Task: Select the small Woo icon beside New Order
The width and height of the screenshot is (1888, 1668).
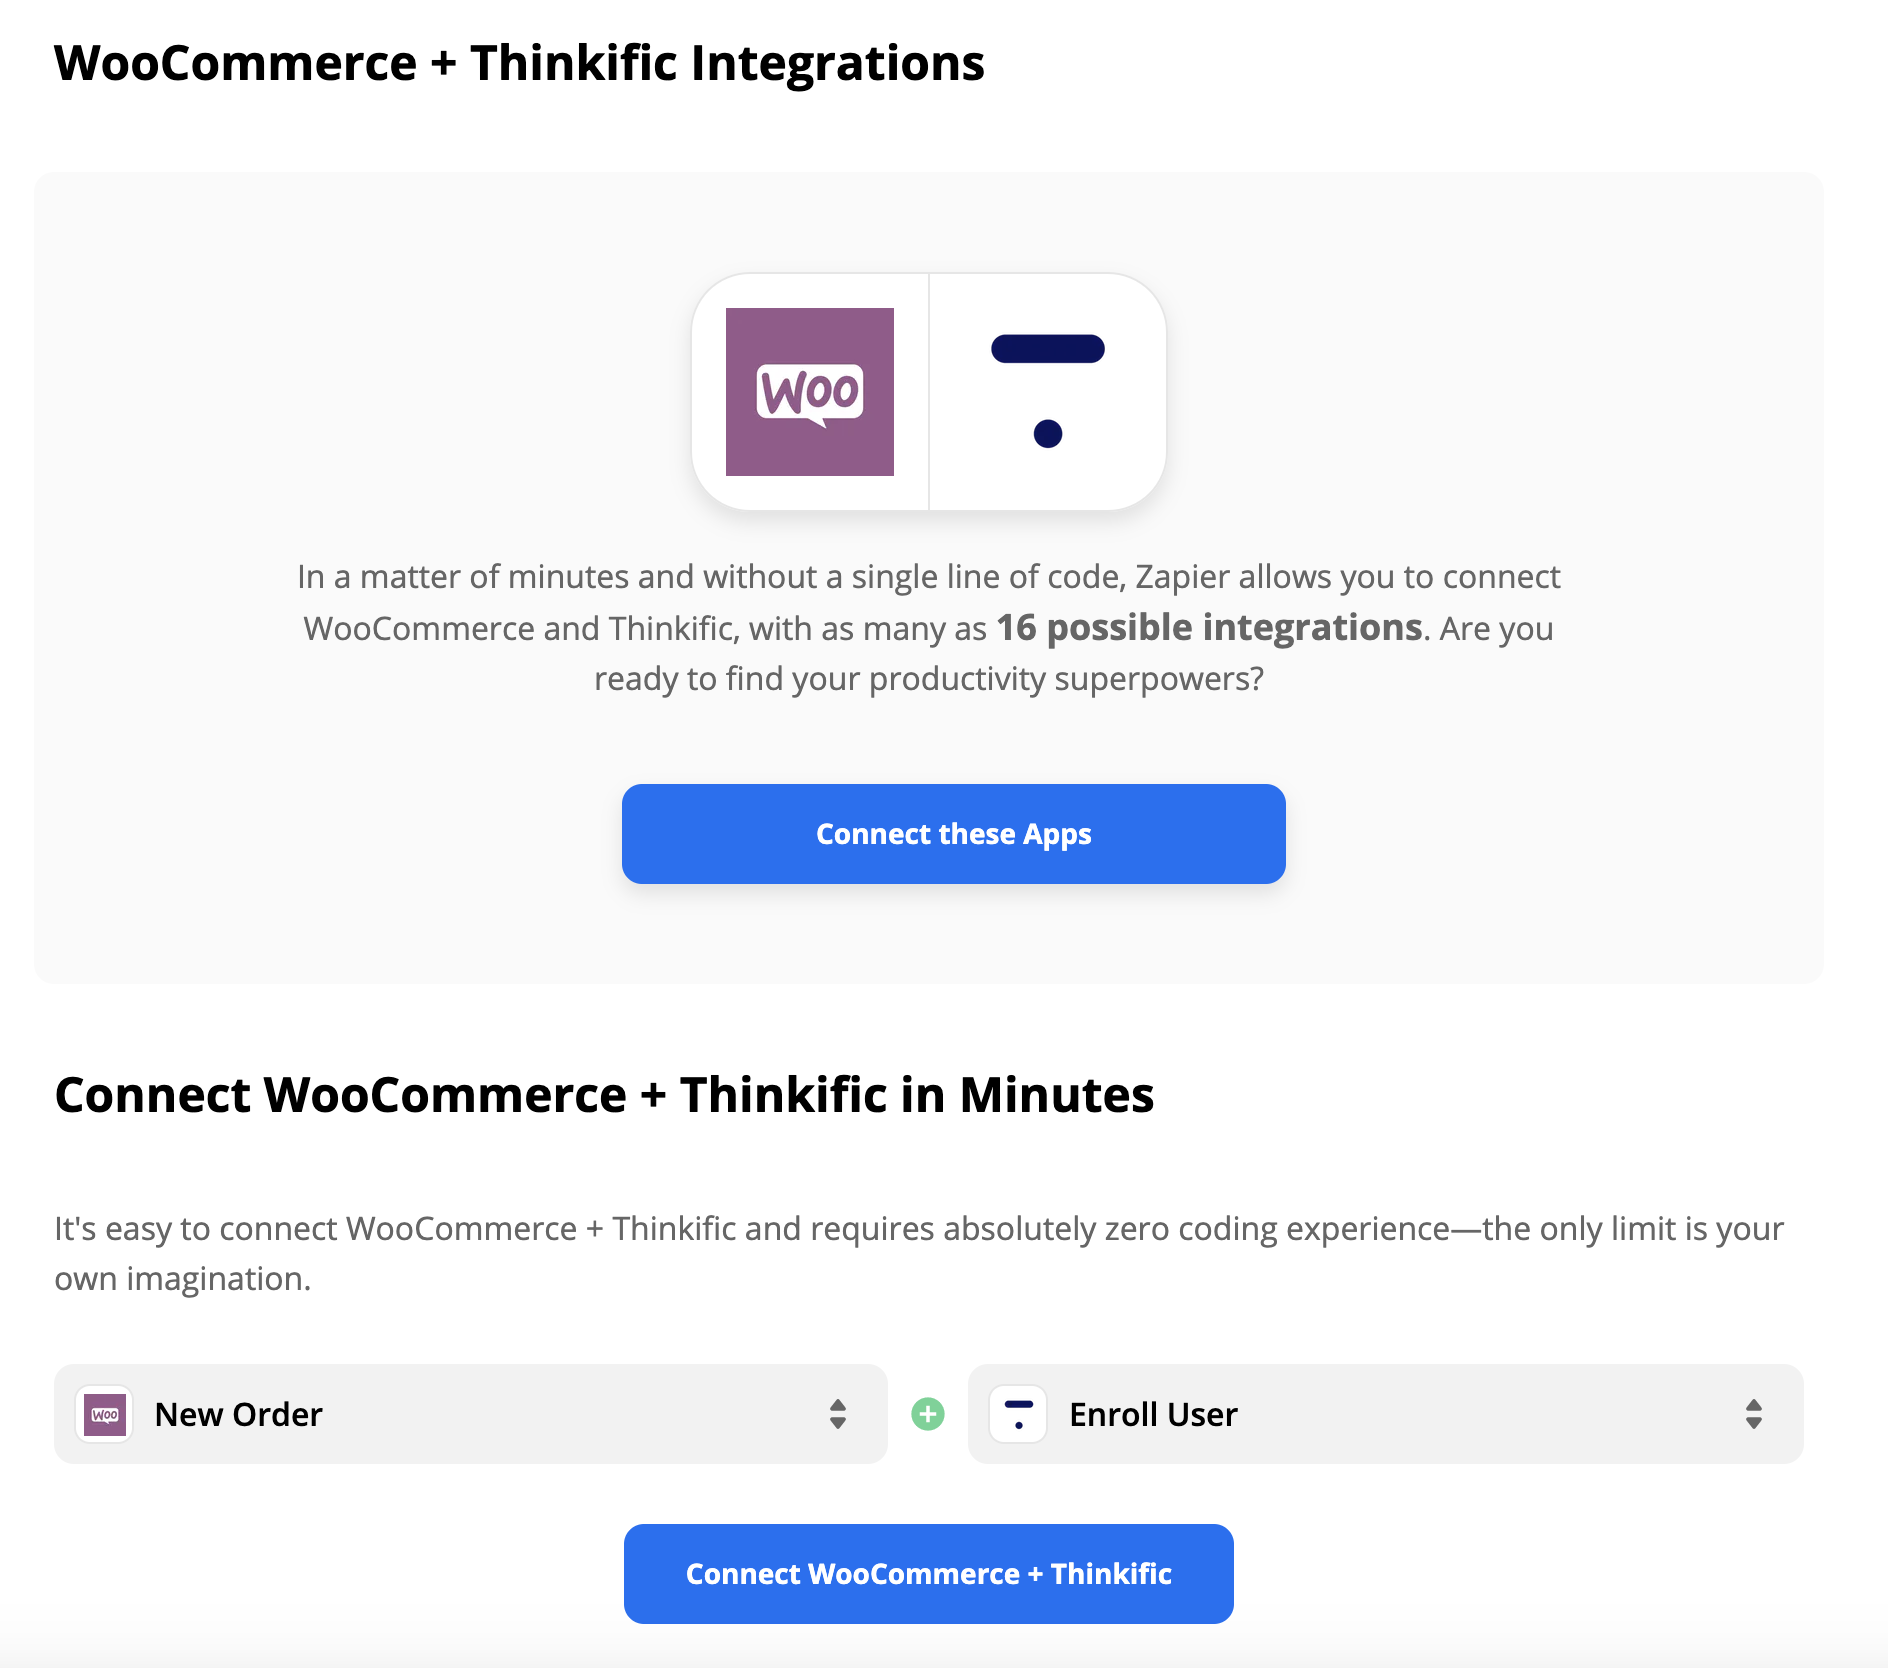Action: pos(105,1414)
